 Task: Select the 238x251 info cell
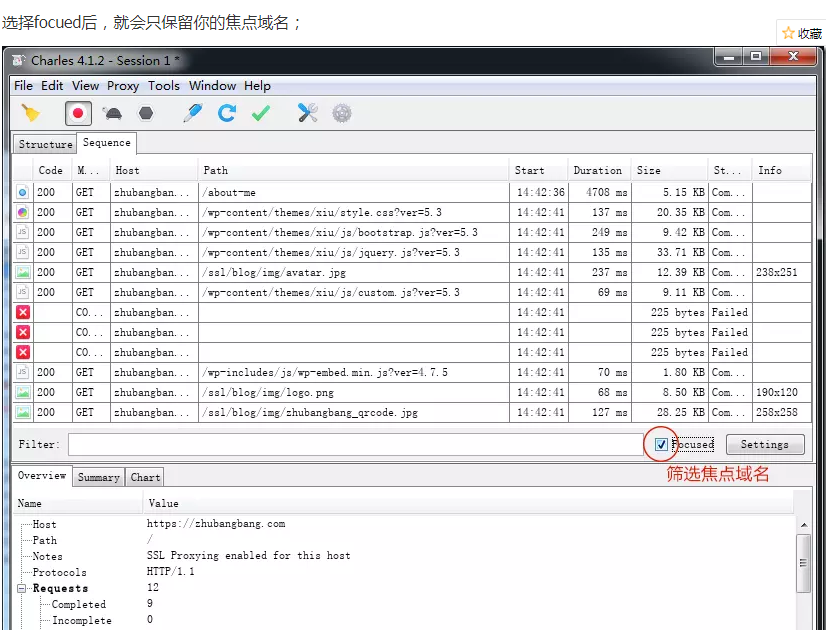[782, 272]
